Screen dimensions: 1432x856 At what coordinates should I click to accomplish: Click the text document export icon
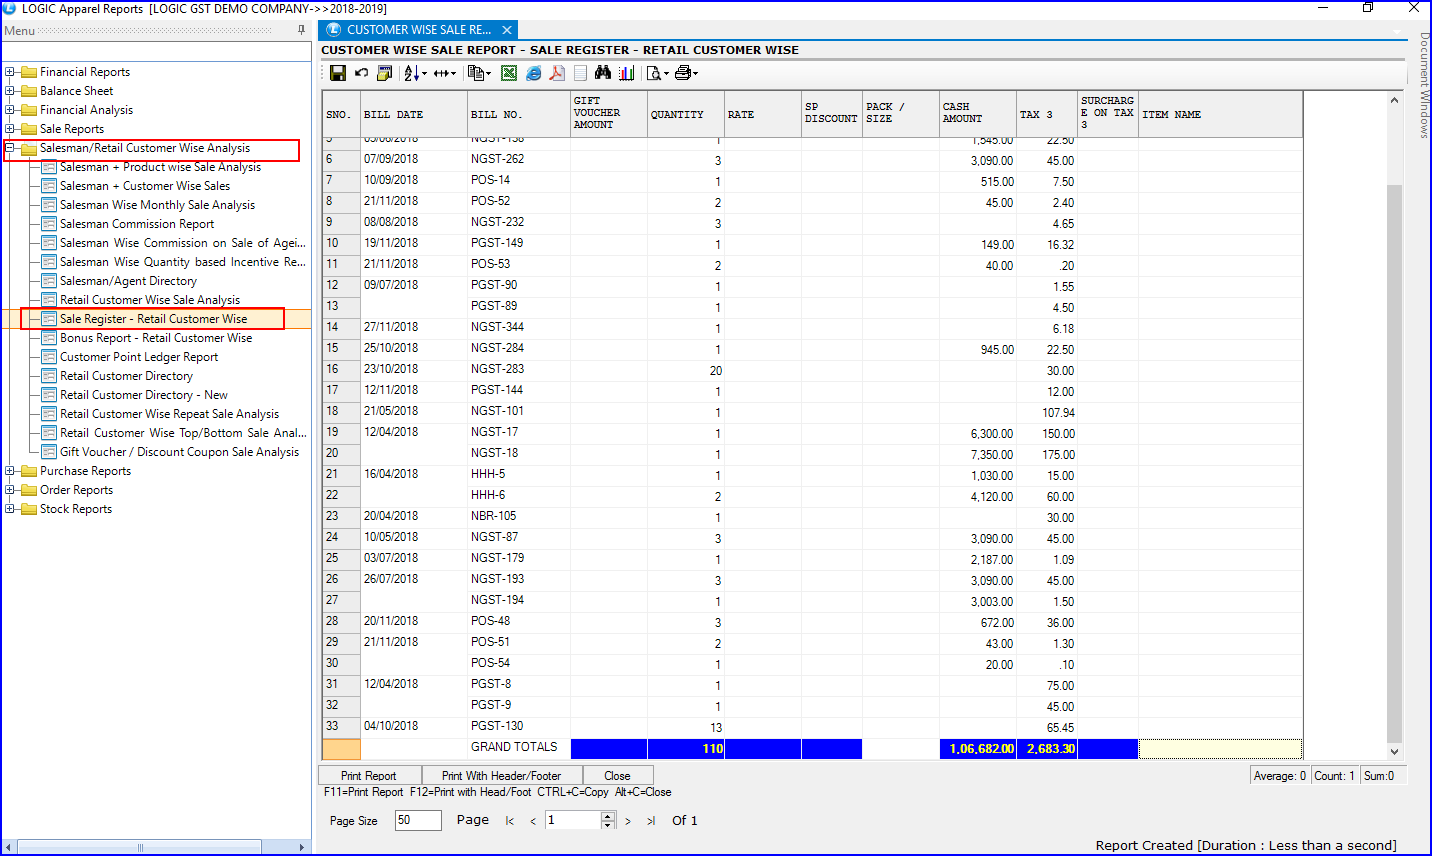tap(580, 73)
